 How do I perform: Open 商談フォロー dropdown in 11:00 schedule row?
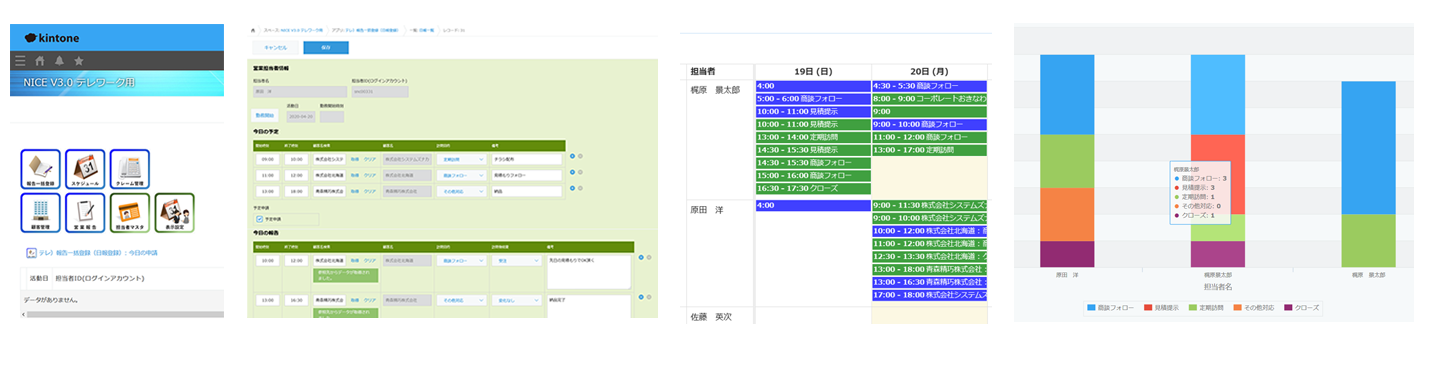(x=462, y=174)
